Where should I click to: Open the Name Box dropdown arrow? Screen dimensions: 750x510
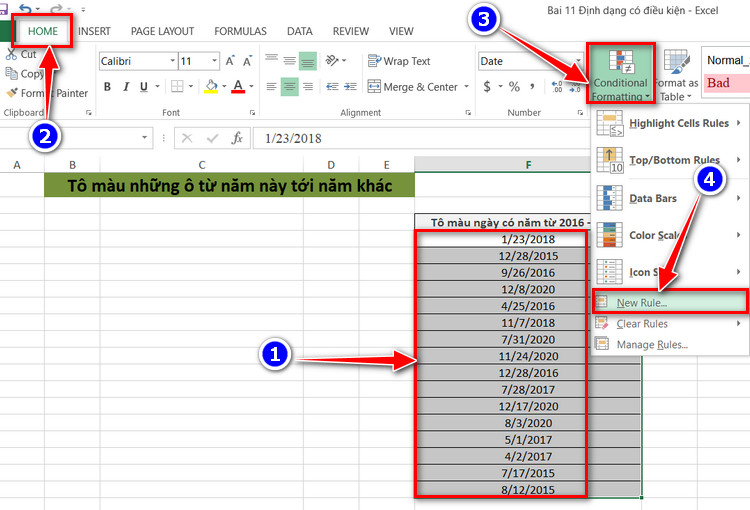[144, 138]
